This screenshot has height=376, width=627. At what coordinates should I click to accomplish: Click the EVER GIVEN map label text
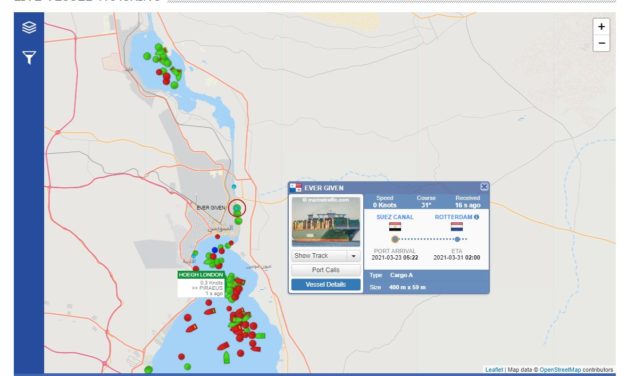(x=211, y=208)
